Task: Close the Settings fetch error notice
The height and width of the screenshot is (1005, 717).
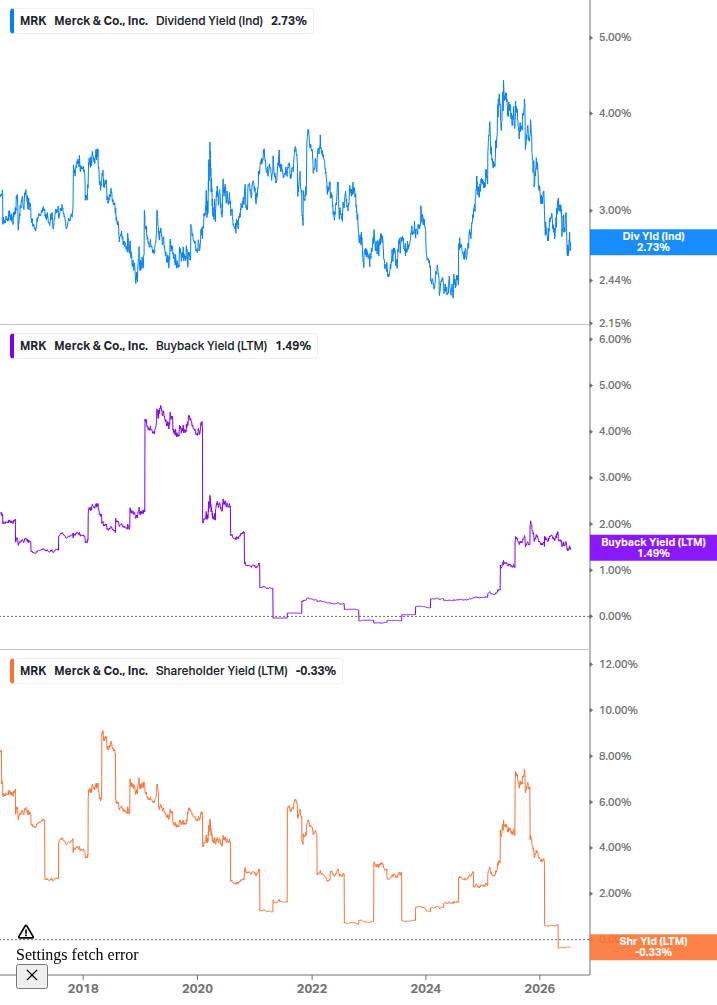Action: (x=32, y=976)
